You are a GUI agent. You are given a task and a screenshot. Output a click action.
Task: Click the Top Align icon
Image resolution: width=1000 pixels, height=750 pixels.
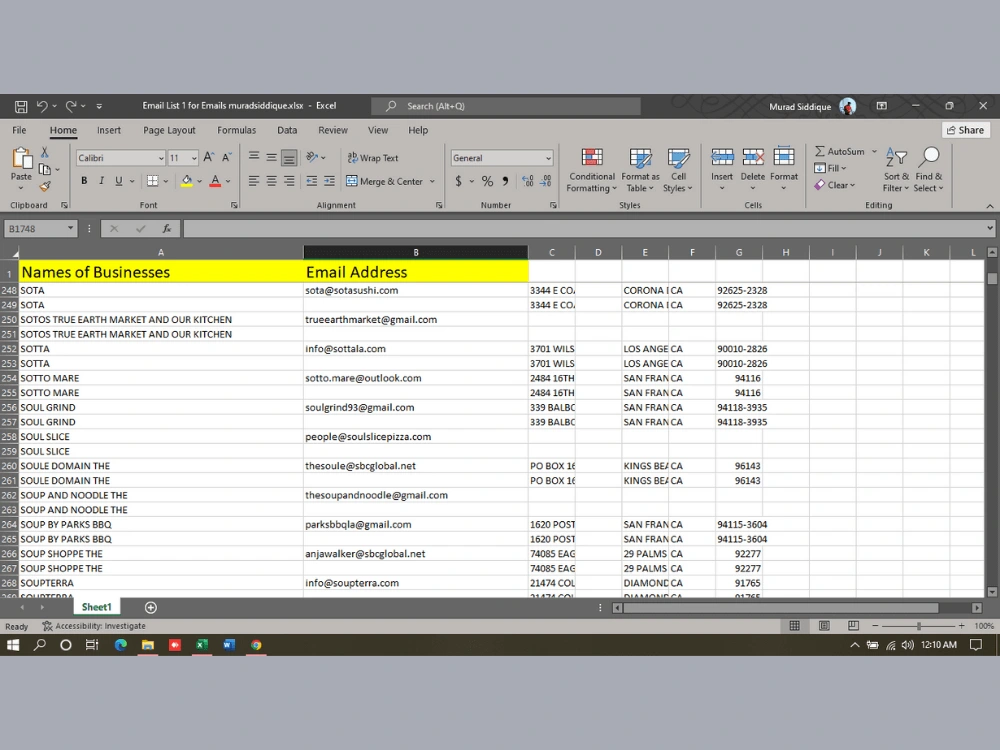[x=254, y=158]
